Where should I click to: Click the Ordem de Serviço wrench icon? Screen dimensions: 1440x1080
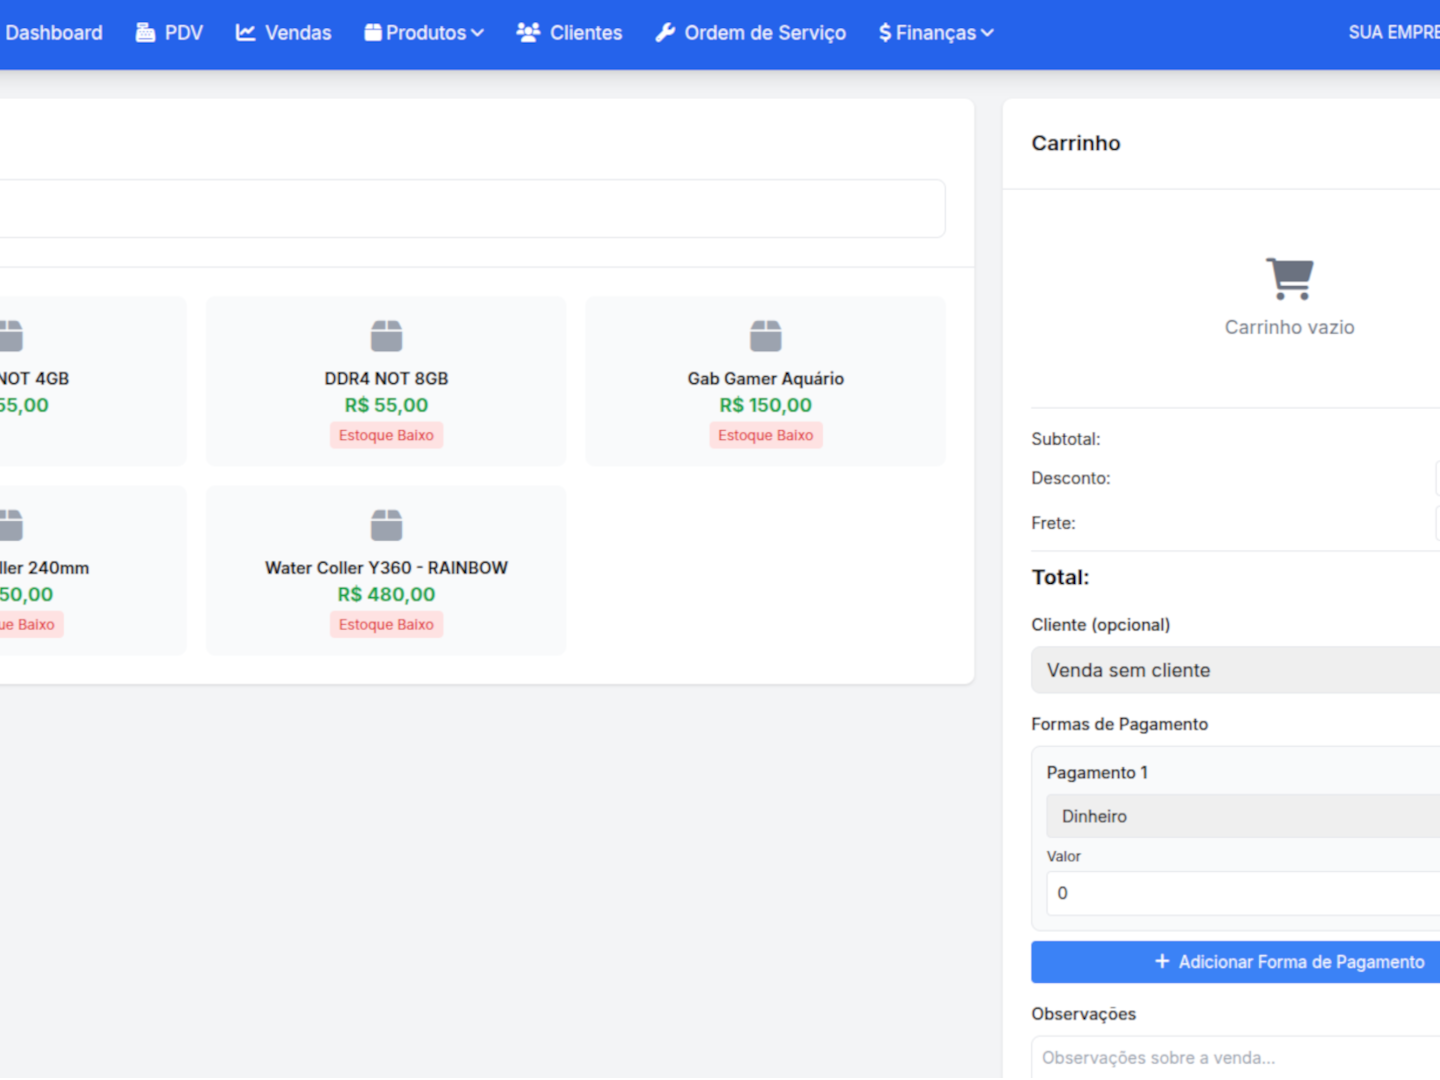coord(665,33)
